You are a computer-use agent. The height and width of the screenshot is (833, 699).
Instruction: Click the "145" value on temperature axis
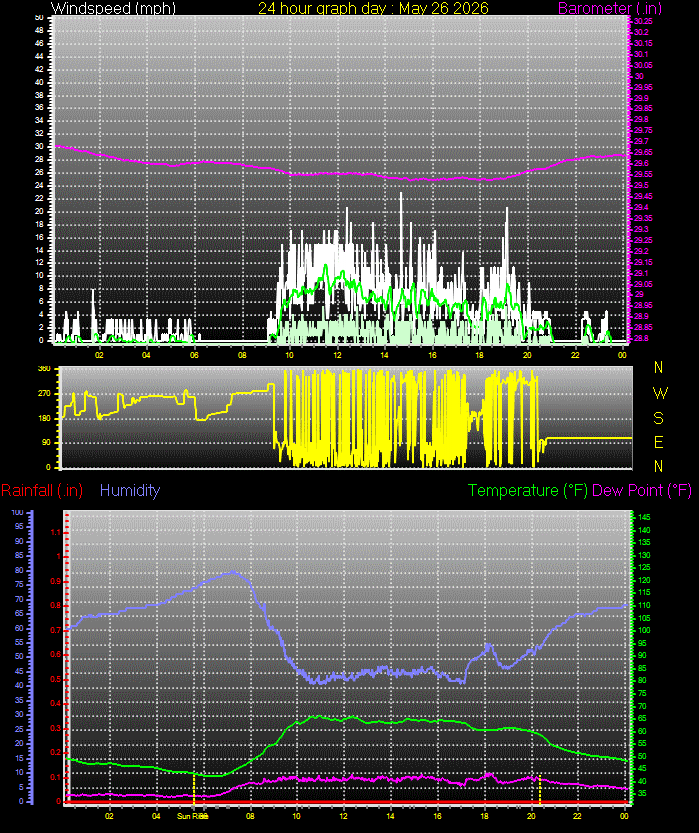point(644,517)
